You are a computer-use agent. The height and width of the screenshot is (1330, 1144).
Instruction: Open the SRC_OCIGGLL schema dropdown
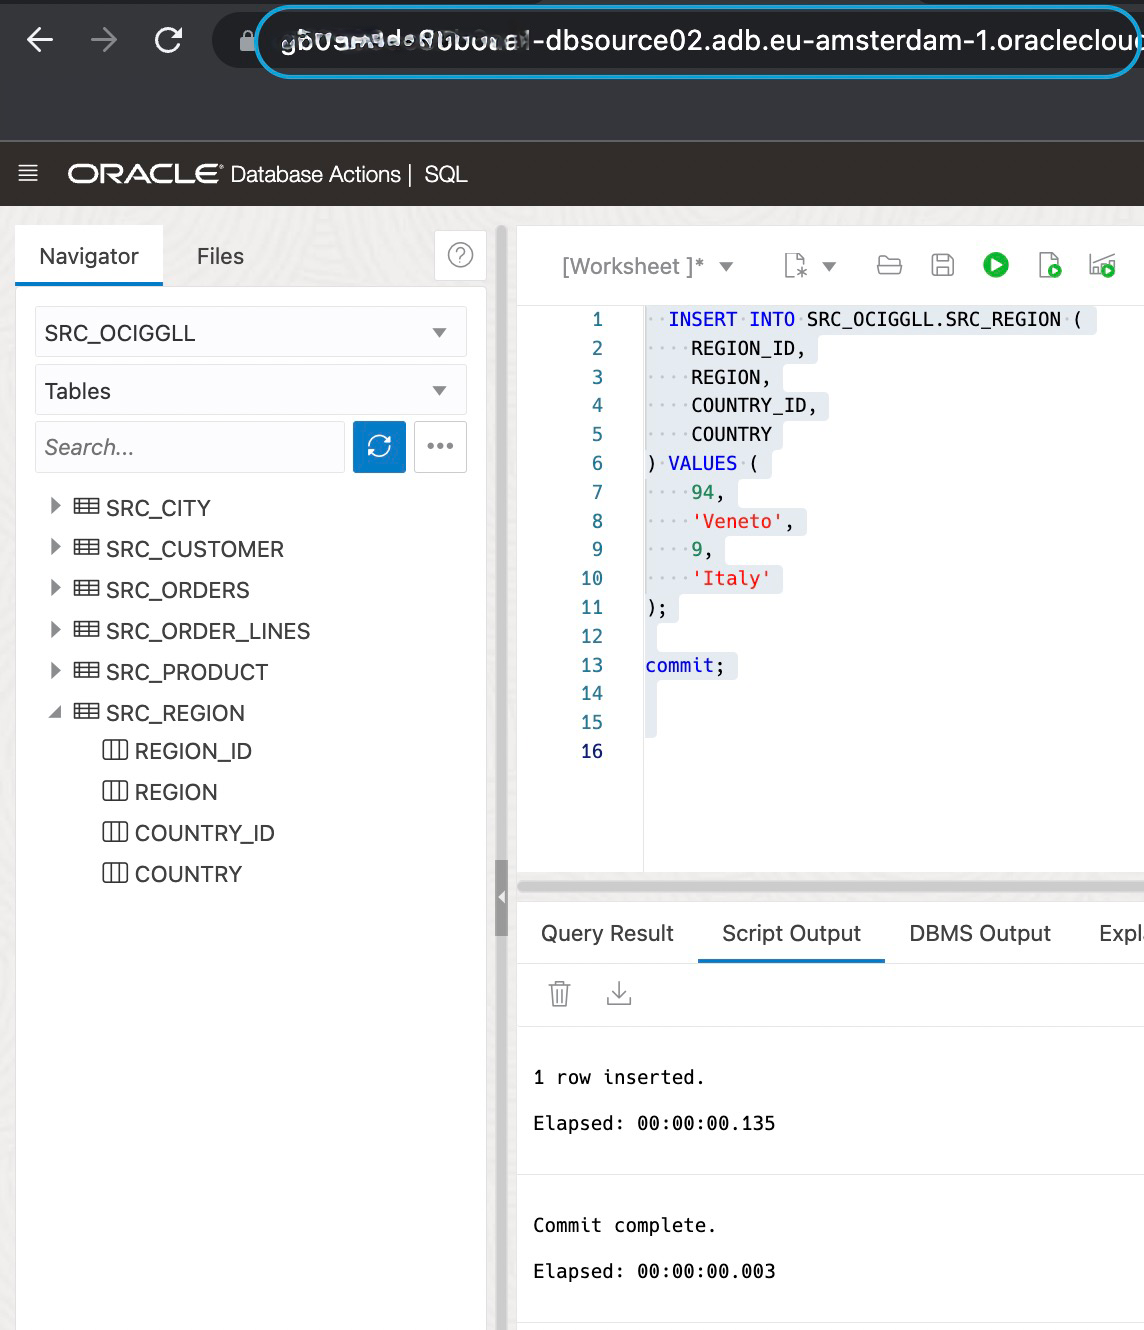[x=251, y=332]
